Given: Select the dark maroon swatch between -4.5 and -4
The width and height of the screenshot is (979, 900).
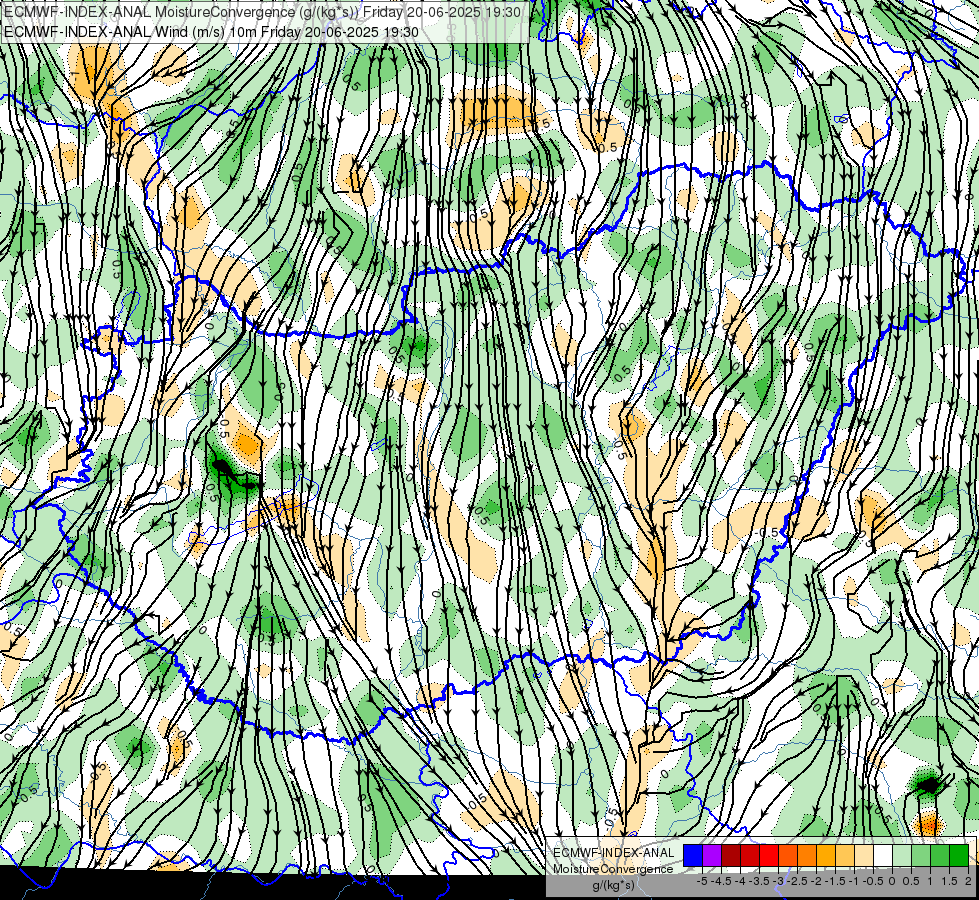Looking at the screenshot, I should click(x=731, y=856).
